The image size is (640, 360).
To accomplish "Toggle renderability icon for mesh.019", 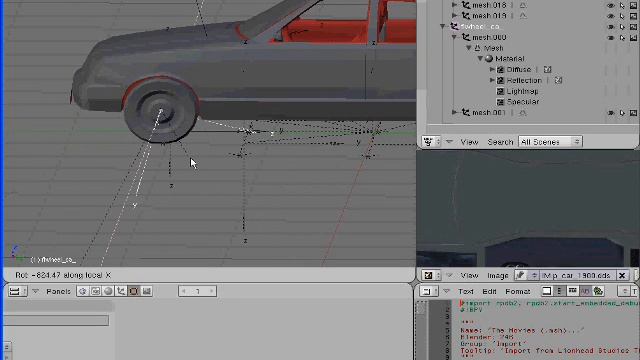I will point(633,16).
